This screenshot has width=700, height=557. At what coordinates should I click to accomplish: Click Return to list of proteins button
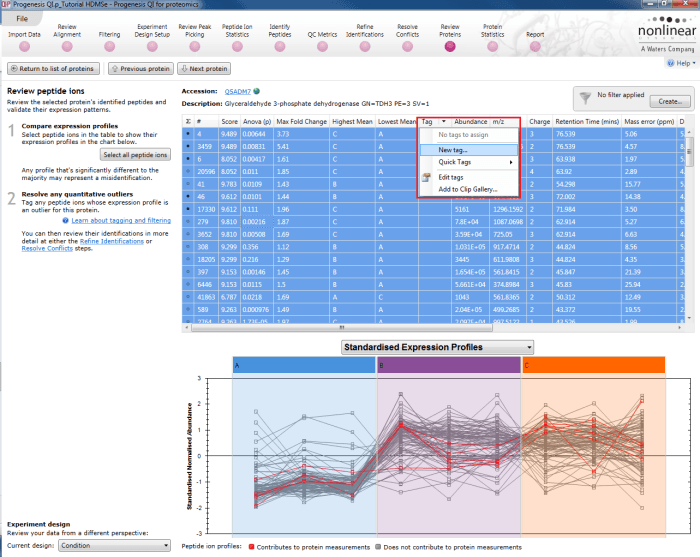click(x=53, y=69)
